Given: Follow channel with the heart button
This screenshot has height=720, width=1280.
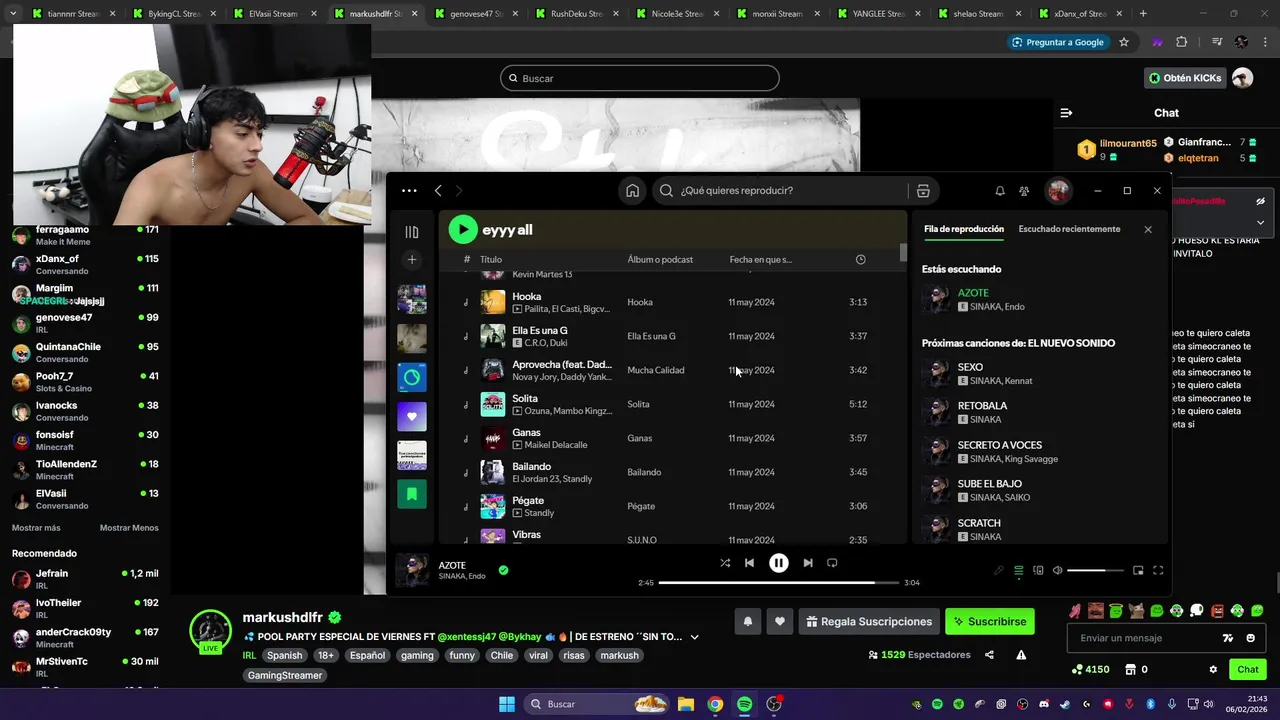Looking at the screenshot, I should point(780,621).
